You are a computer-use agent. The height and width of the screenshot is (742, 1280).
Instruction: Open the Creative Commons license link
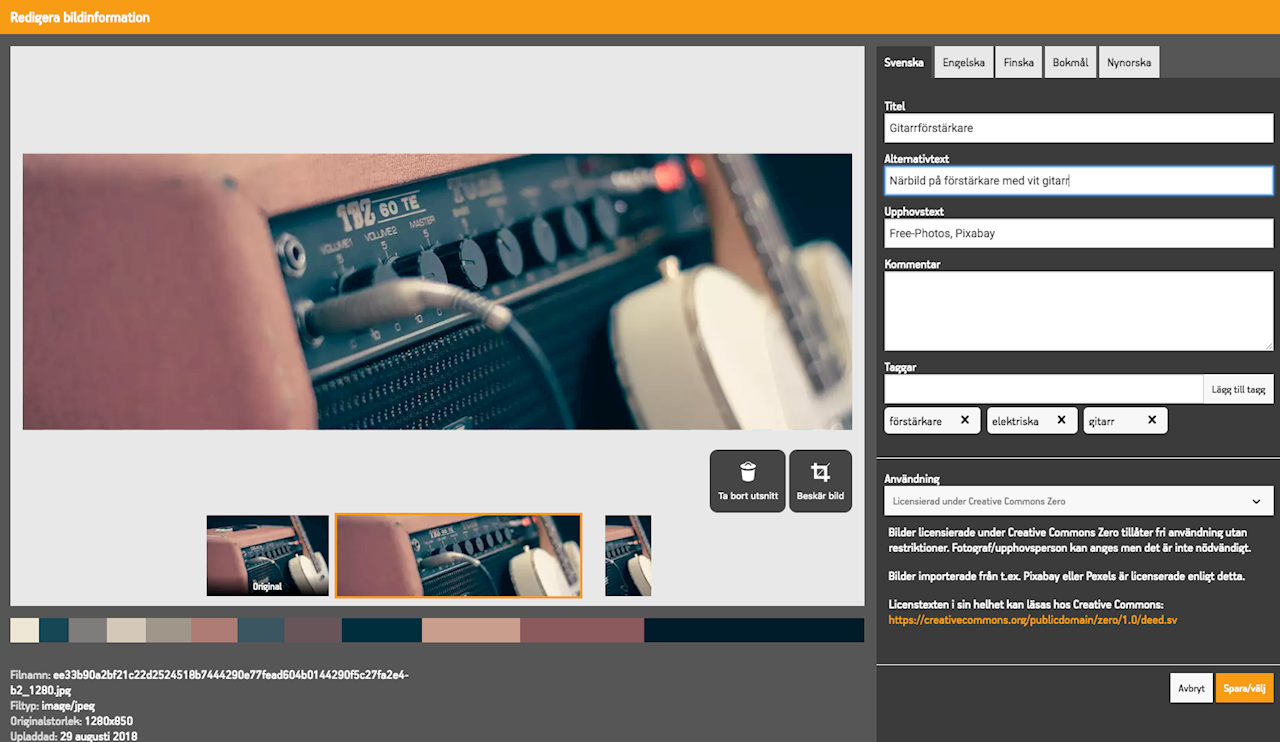[x=1033, y=620]
